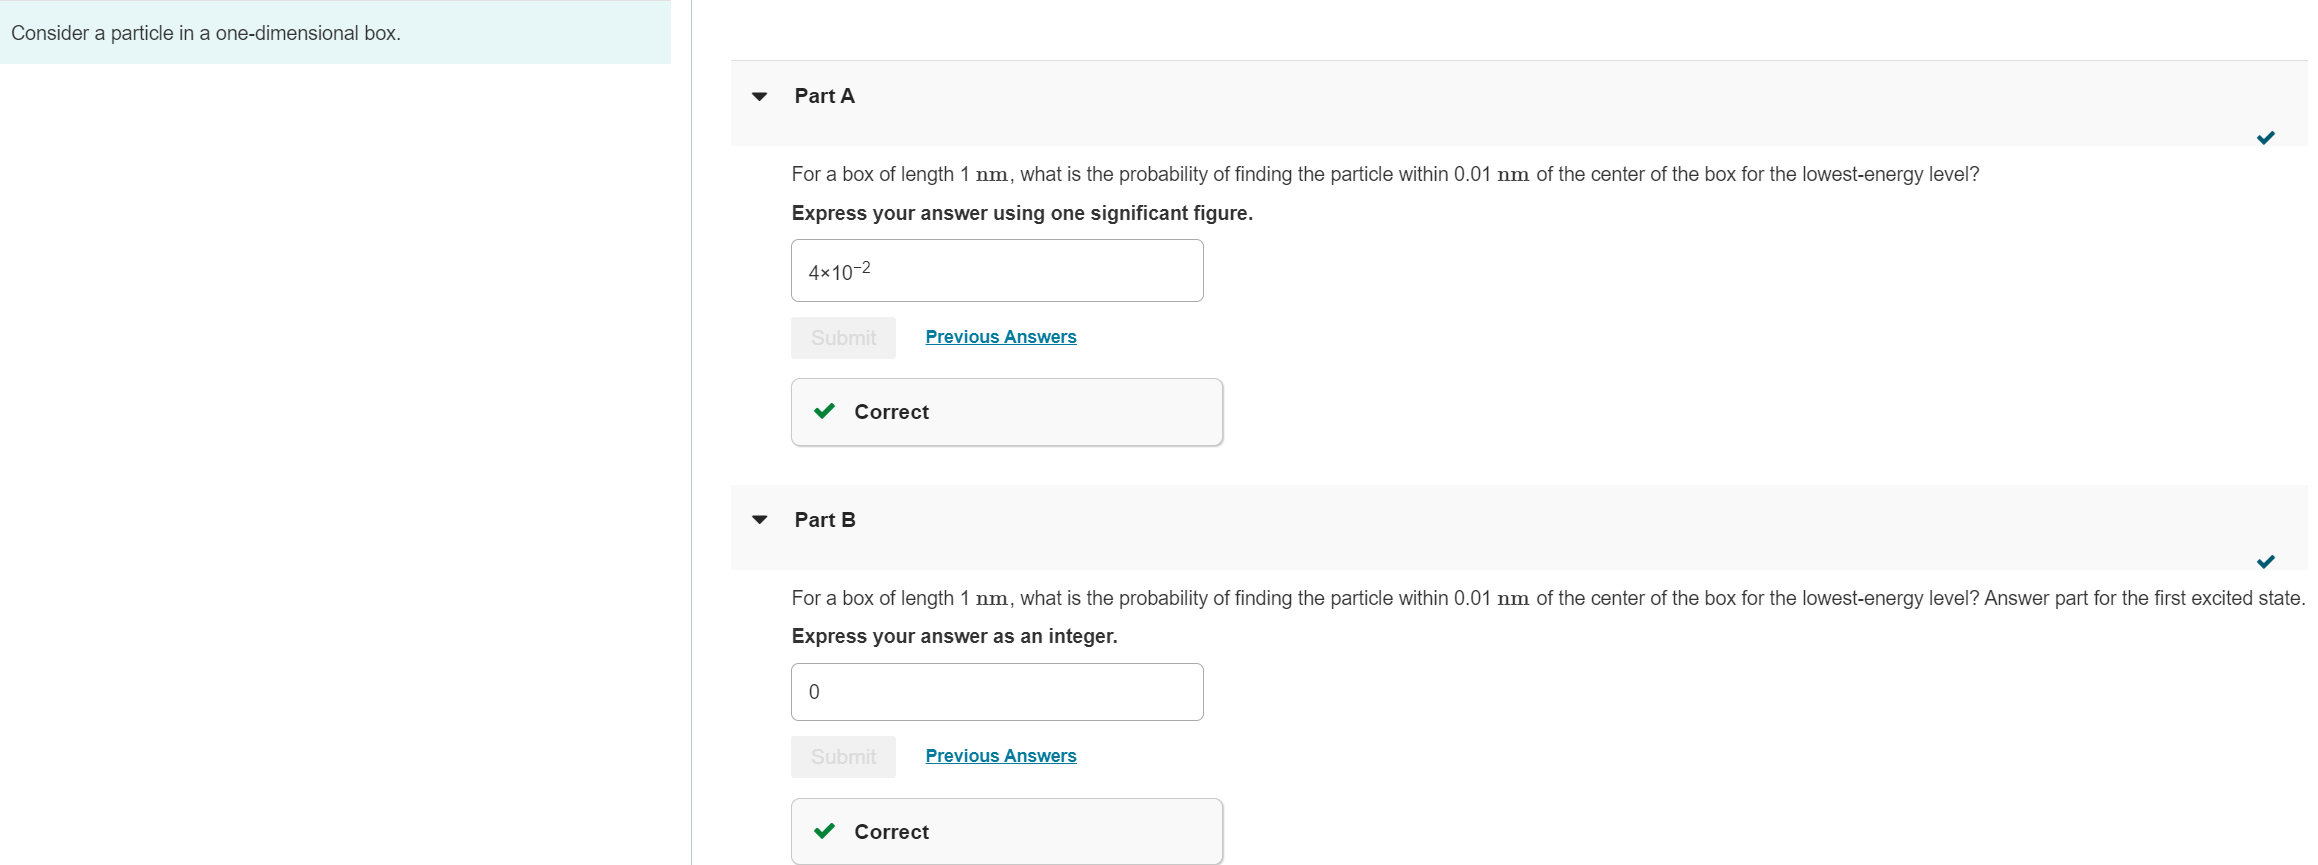Click 'Express your answer as an integer' instruction
The height and width of the screenshot is (865, 2318).
pyautogui.click(x=954, y=636)
